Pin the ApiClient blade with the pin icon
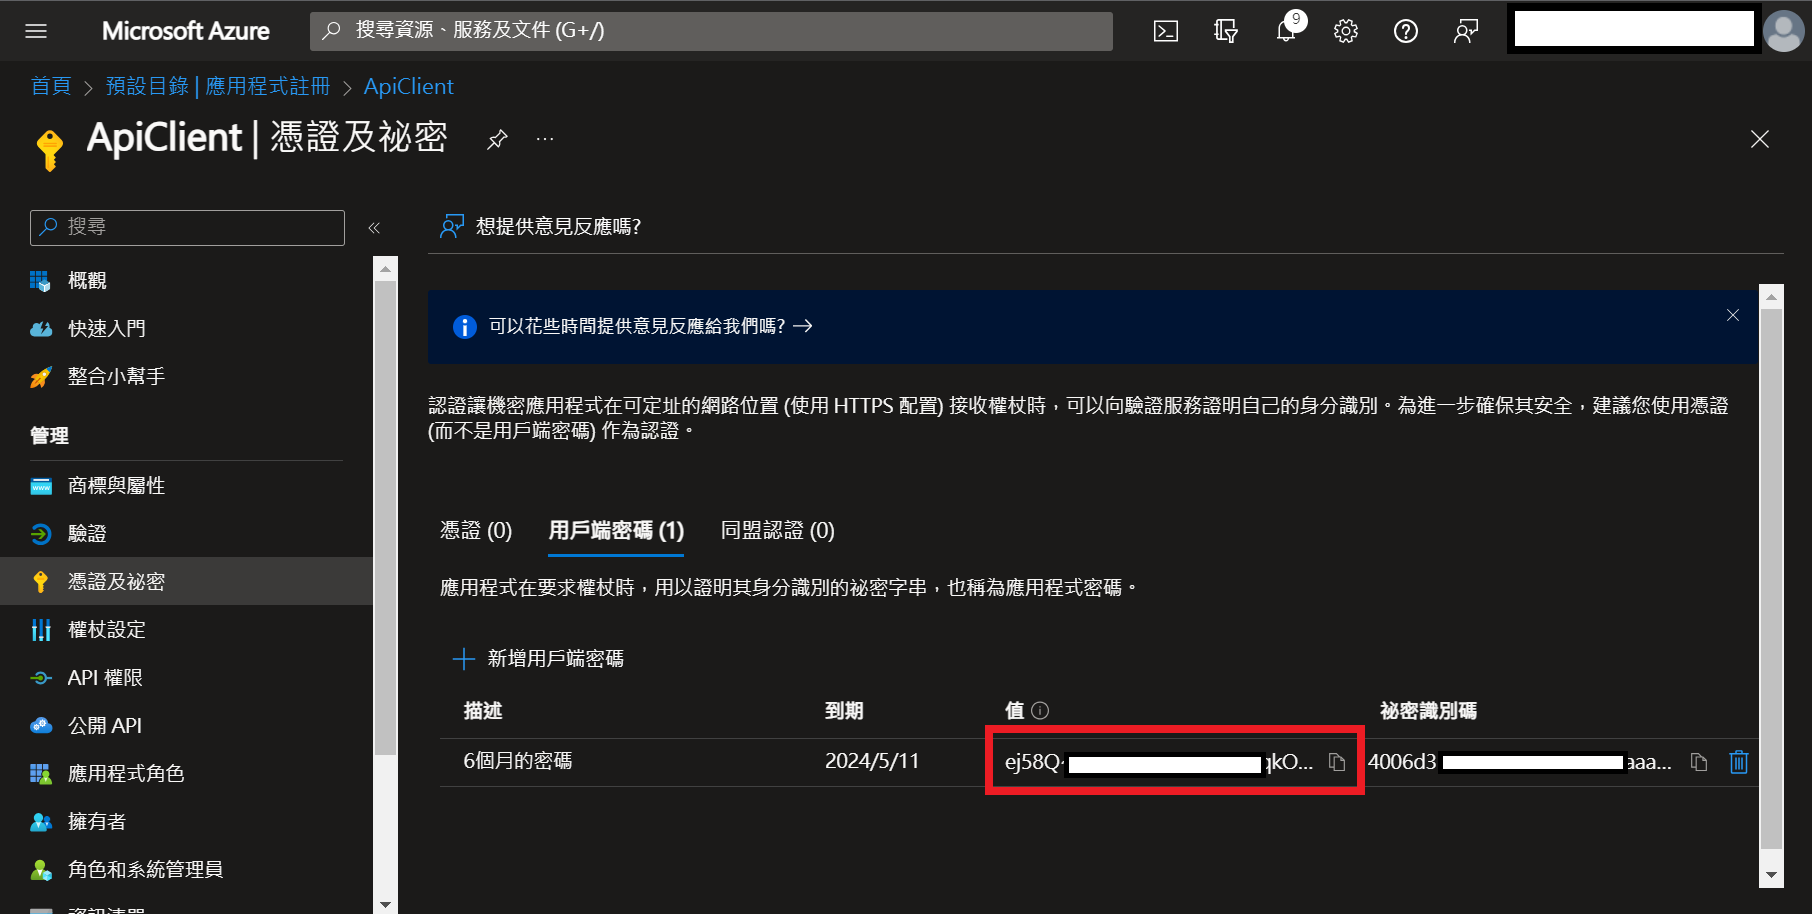The width and height of the screenshot is (1812, 914). [497, 139]
